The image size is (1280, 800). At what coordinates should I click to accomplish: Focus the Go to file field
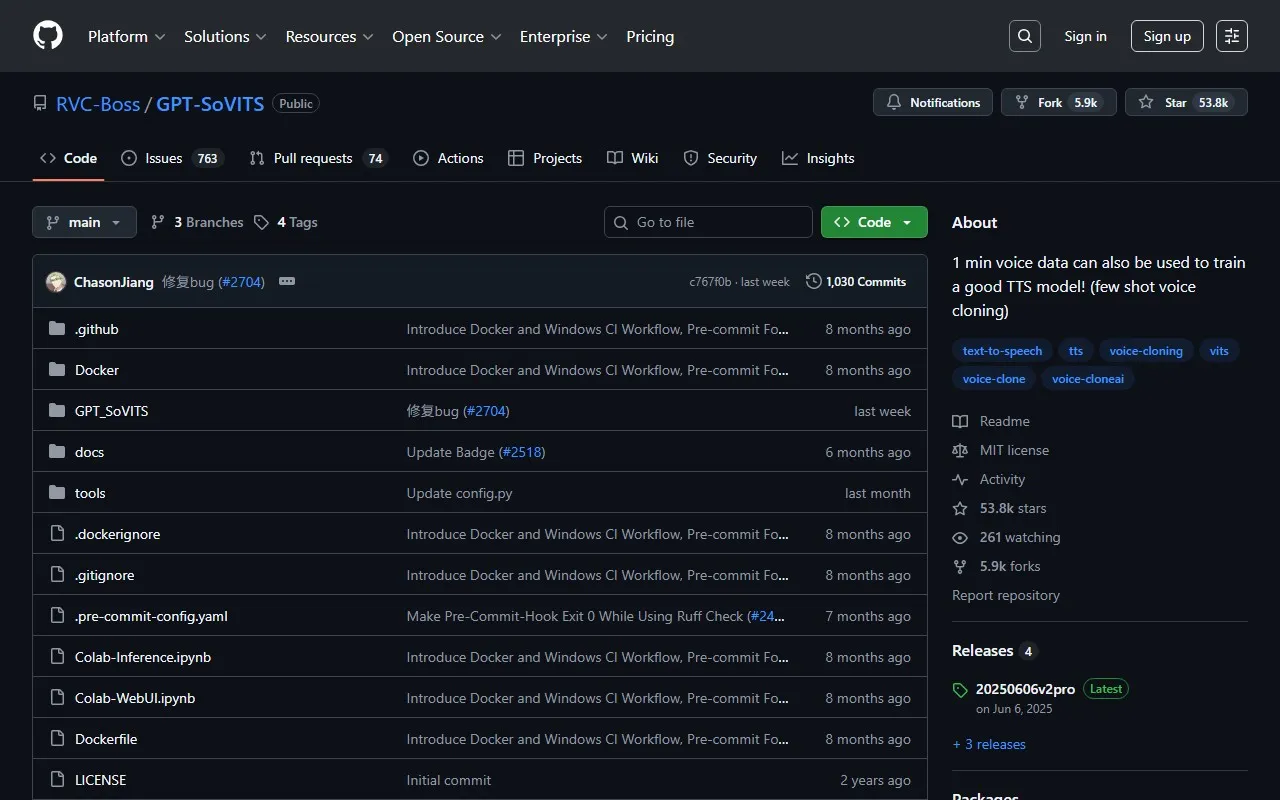point(708,222)
